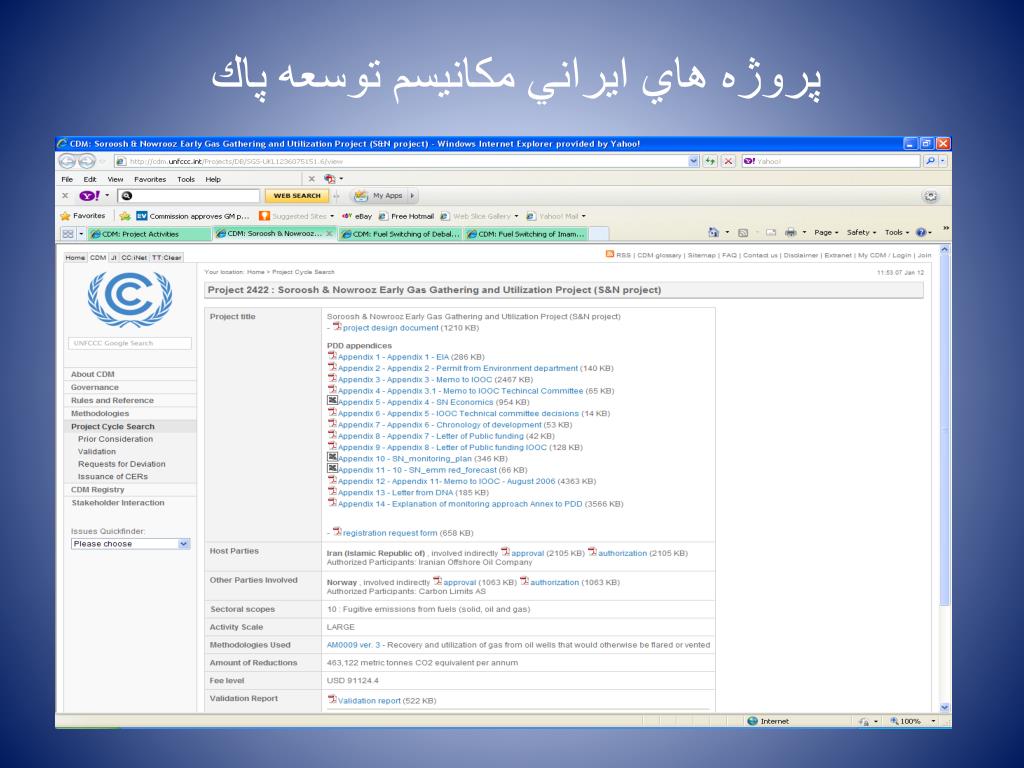Click the browser Back arrow button
The image size is (1024, 768).
[67, 161]
